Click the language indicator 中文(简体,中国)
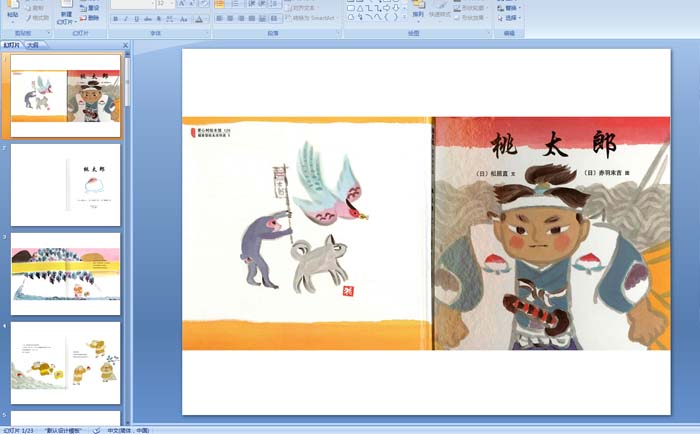This screenshot has height=434, width=700. pyautogui.click(x=128, y=430)
